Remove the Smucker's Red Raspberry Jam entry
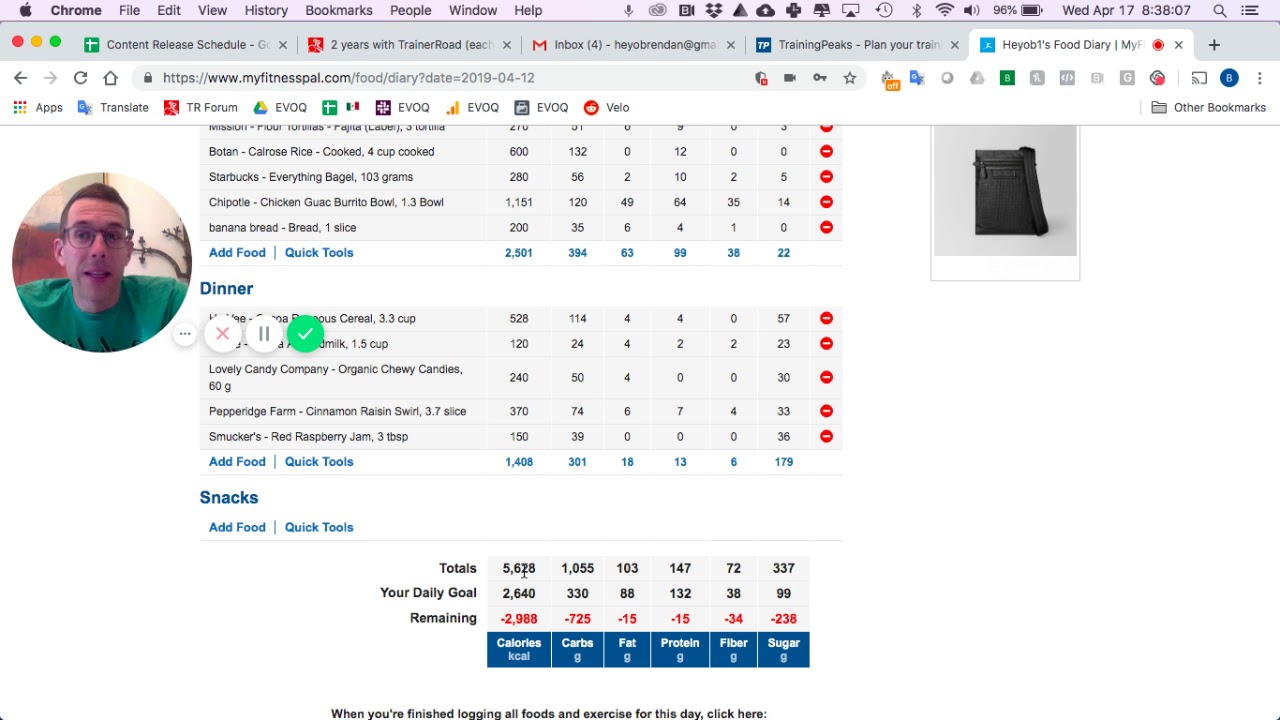This screenshot has height=720, width=1280. pyautogui.click(x=826, y=437)
